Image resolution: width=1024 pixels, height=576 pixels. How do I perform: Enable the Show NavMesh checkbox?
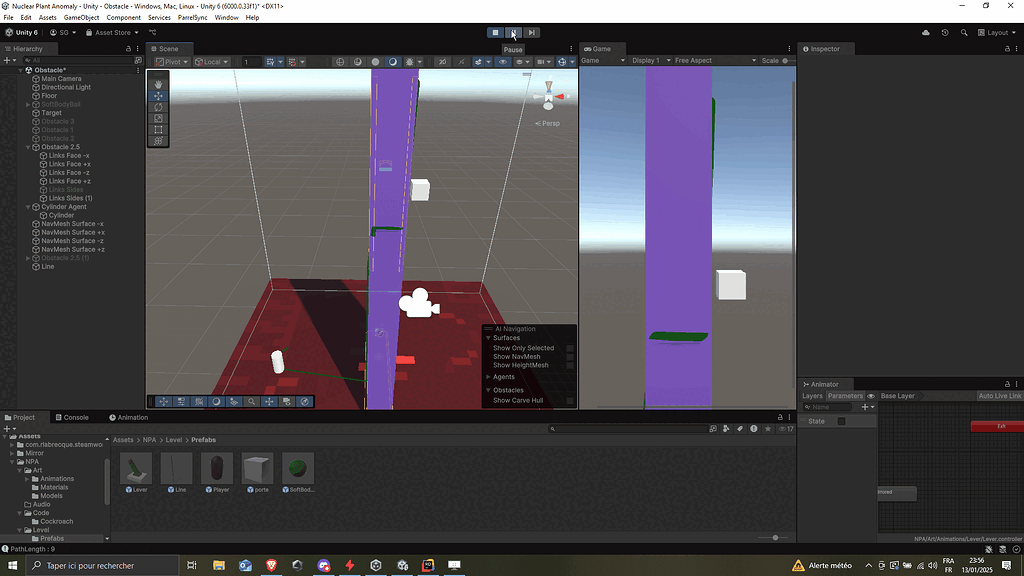(570, 356)
